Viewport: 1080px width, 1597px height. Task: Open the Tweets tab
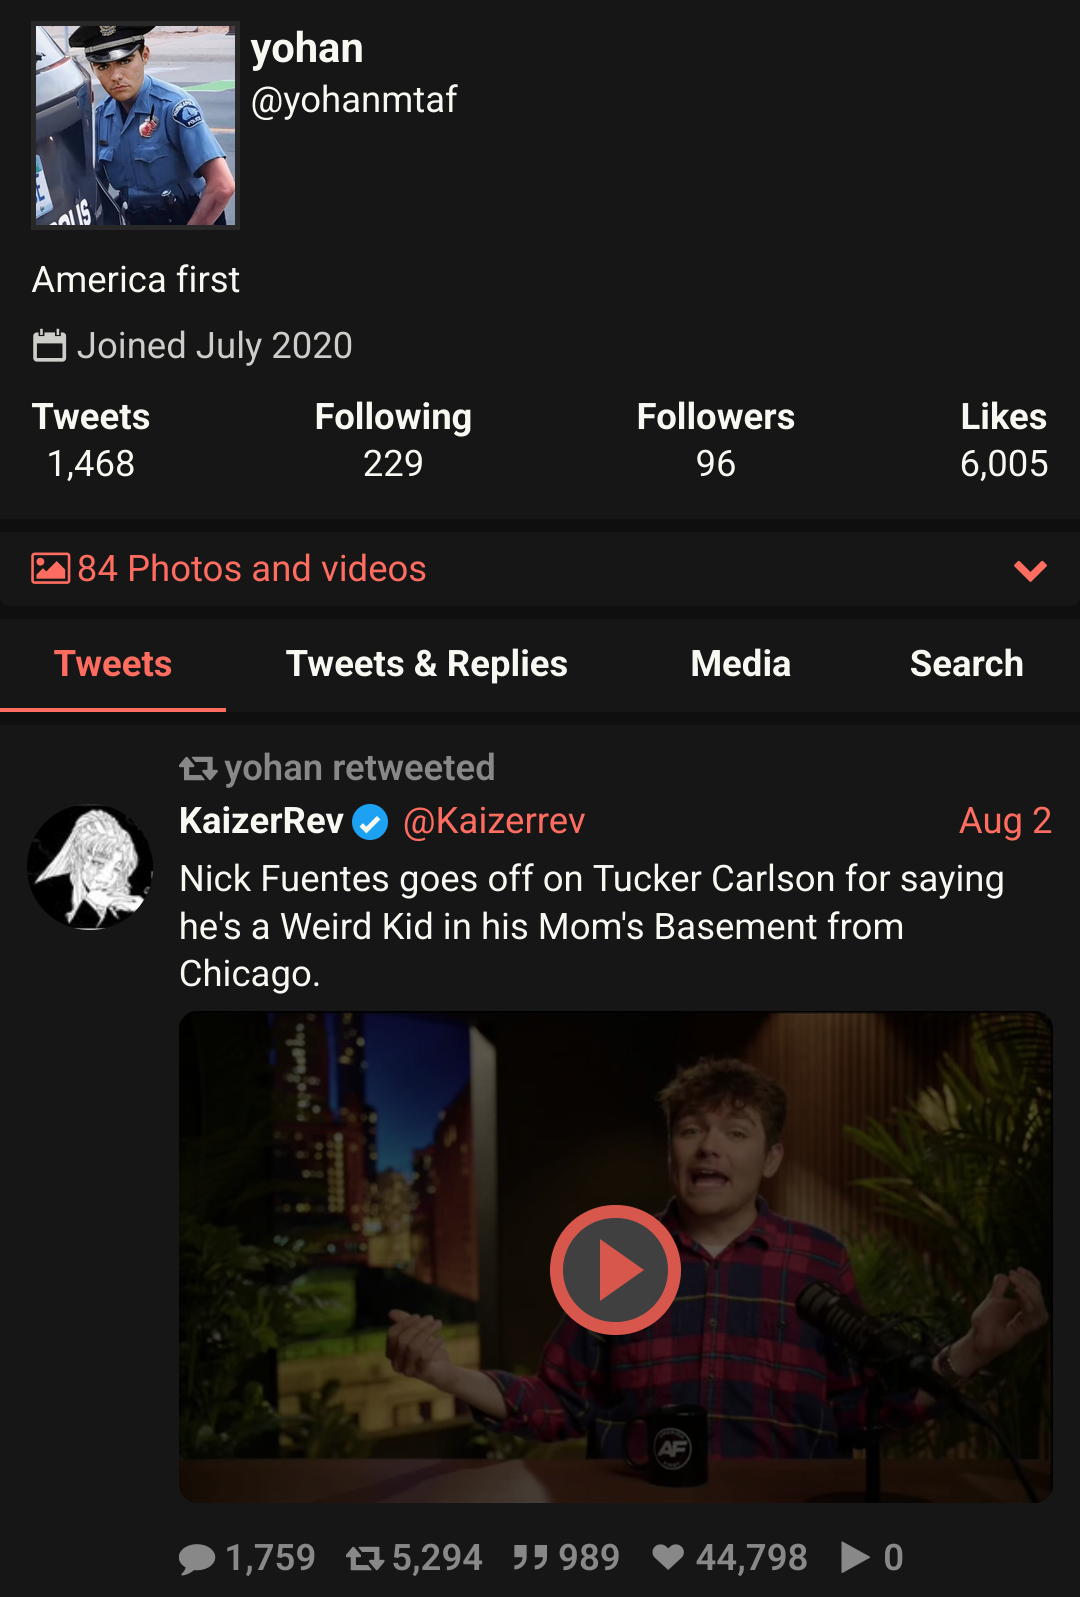(113, 664)
